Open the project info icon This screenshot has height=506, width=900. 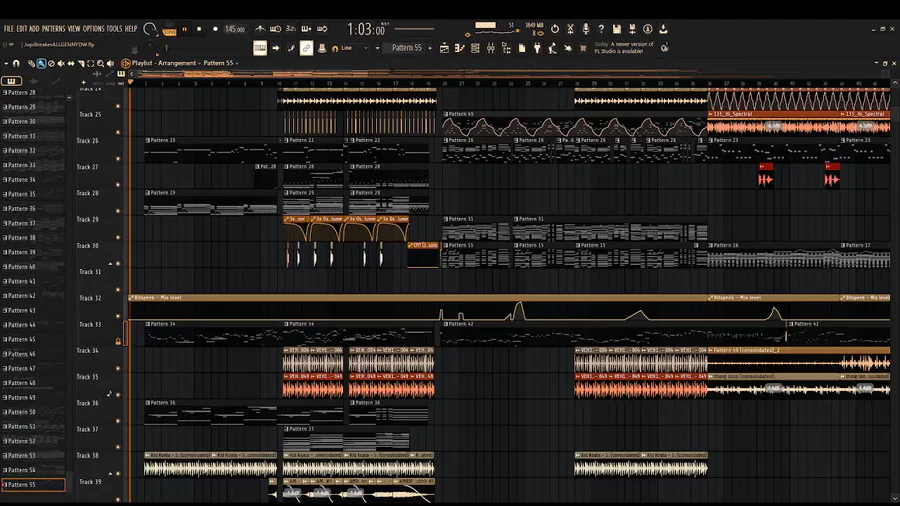647,29
